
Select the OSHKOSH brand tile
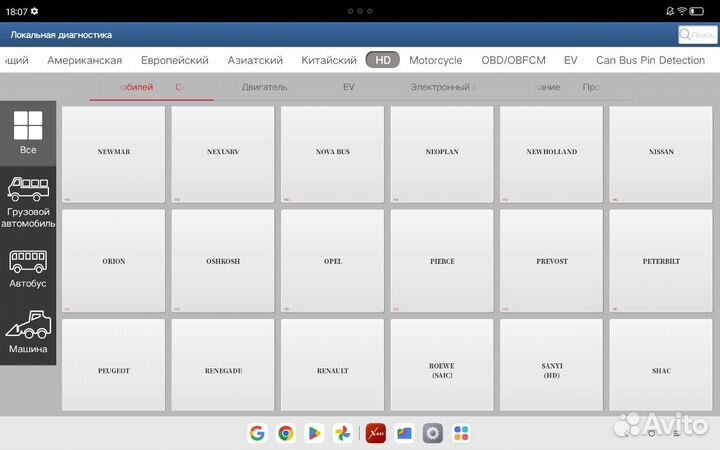223,261
